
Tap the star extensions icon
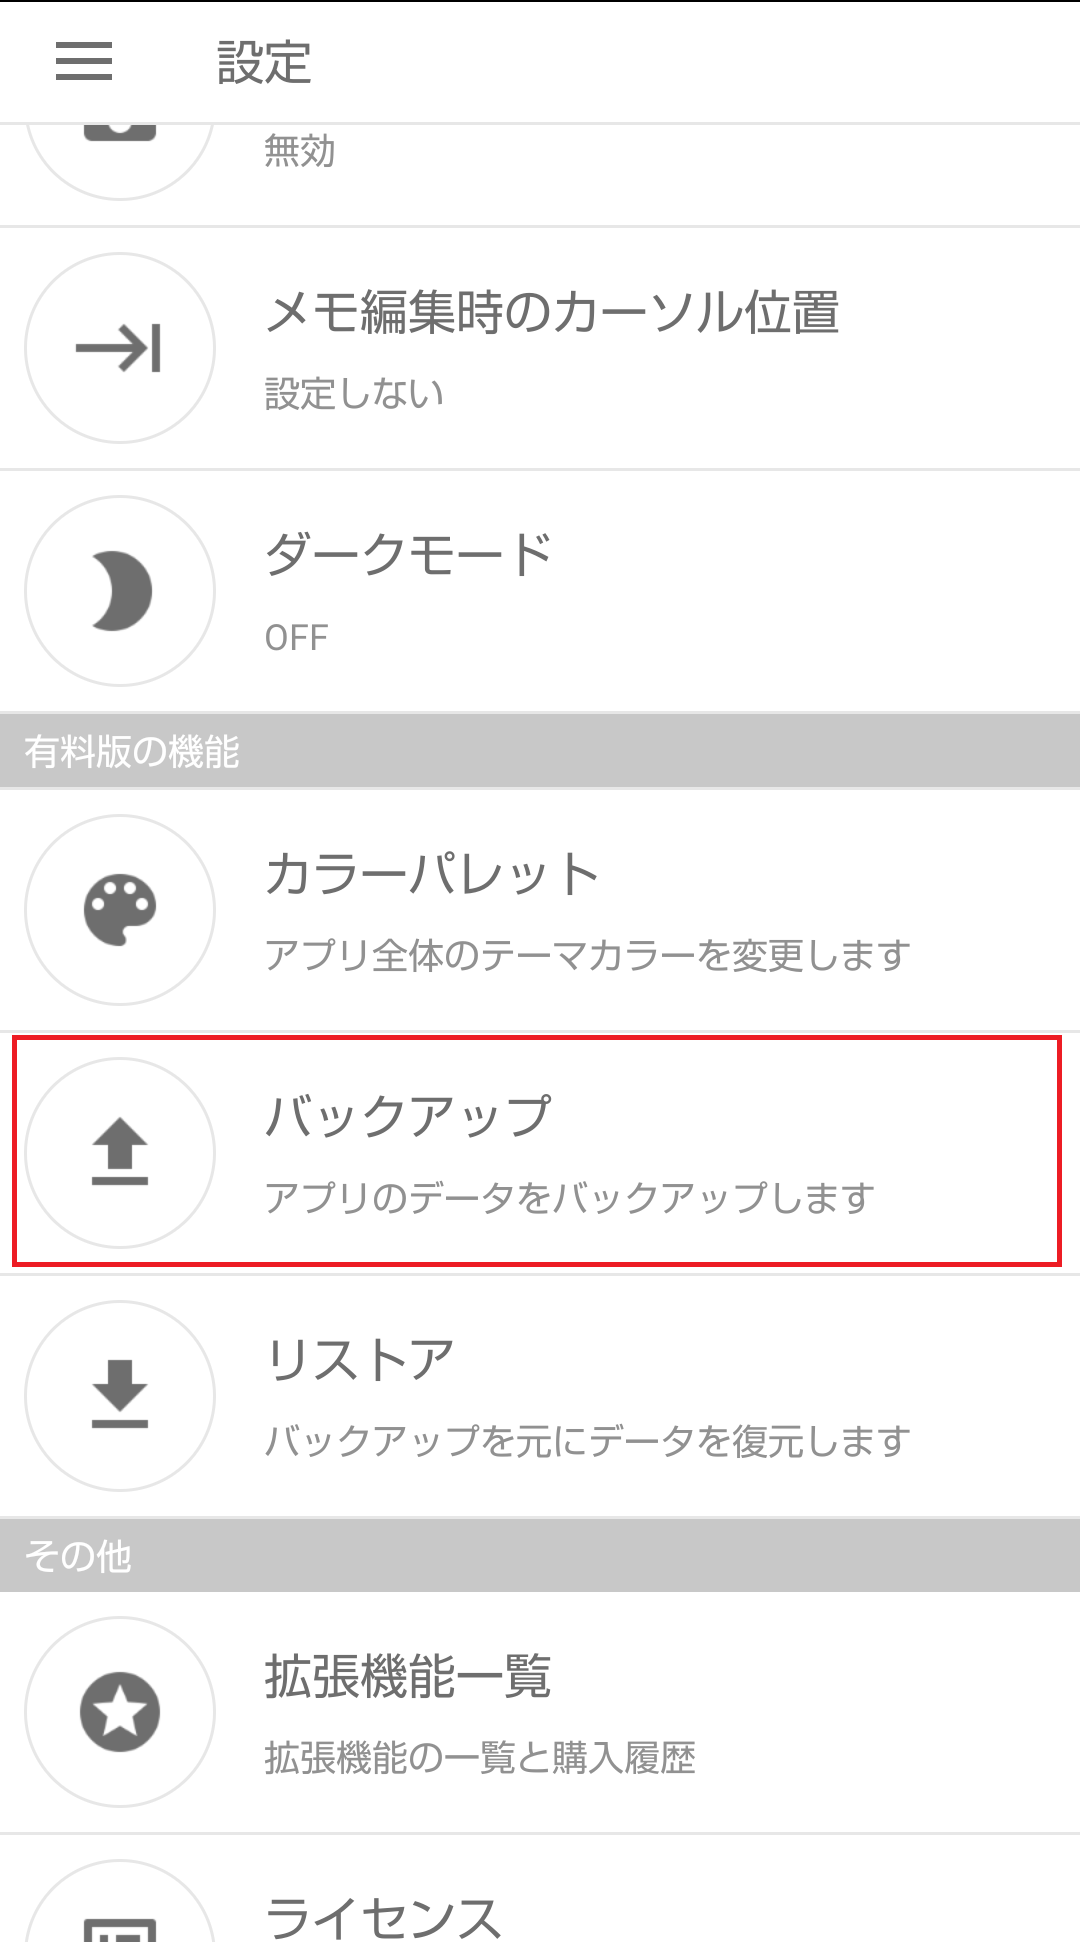pos(120,1712)
